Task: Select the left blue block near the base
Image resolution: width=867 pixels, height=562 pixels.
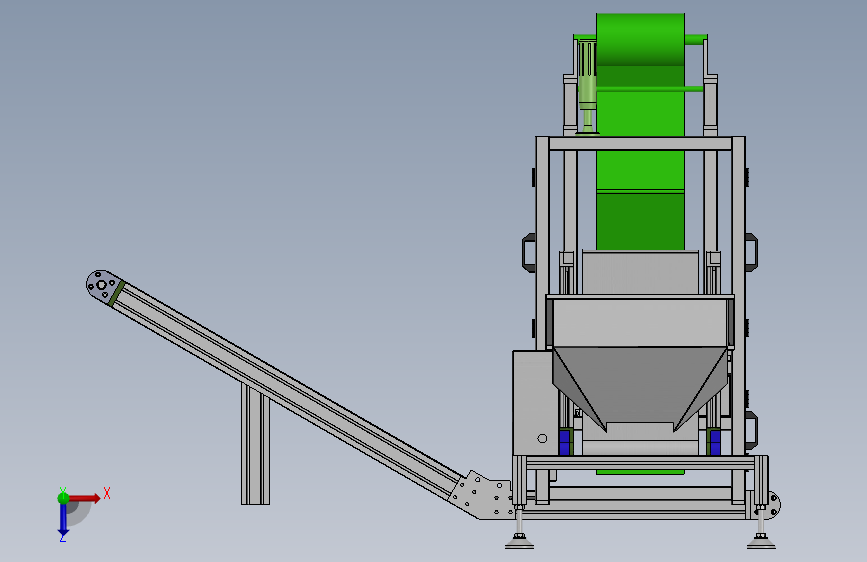Action: pyautogui.click(x=565, y=442)
